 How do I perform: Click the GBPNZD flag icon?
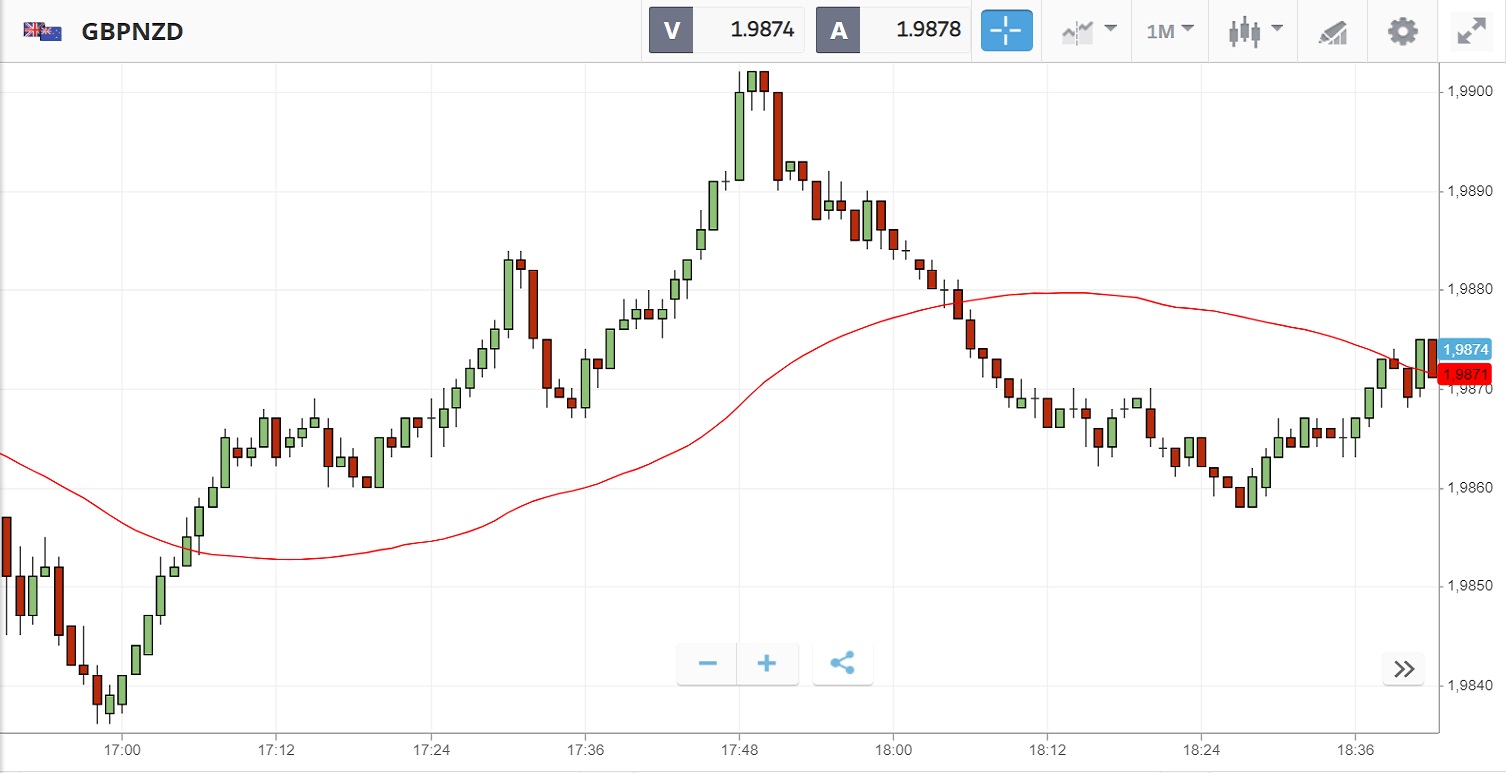click(x=43, y=31)
